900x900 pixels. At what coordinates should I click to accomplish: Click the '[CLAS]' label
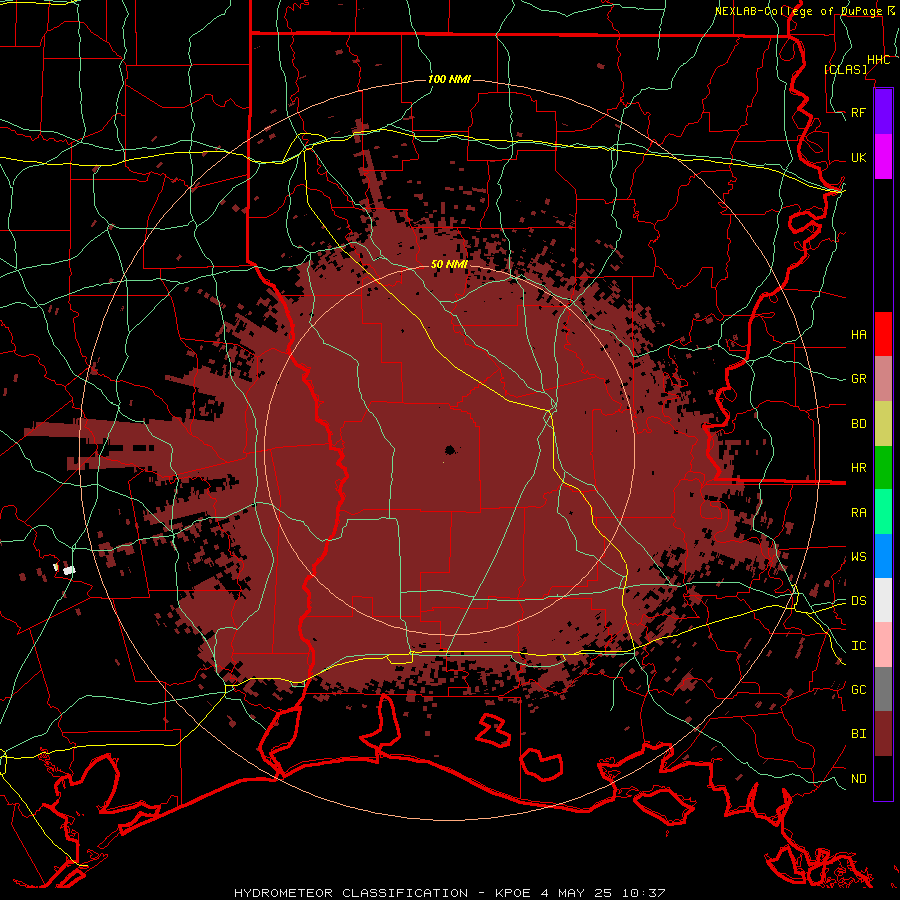(845, 69)
